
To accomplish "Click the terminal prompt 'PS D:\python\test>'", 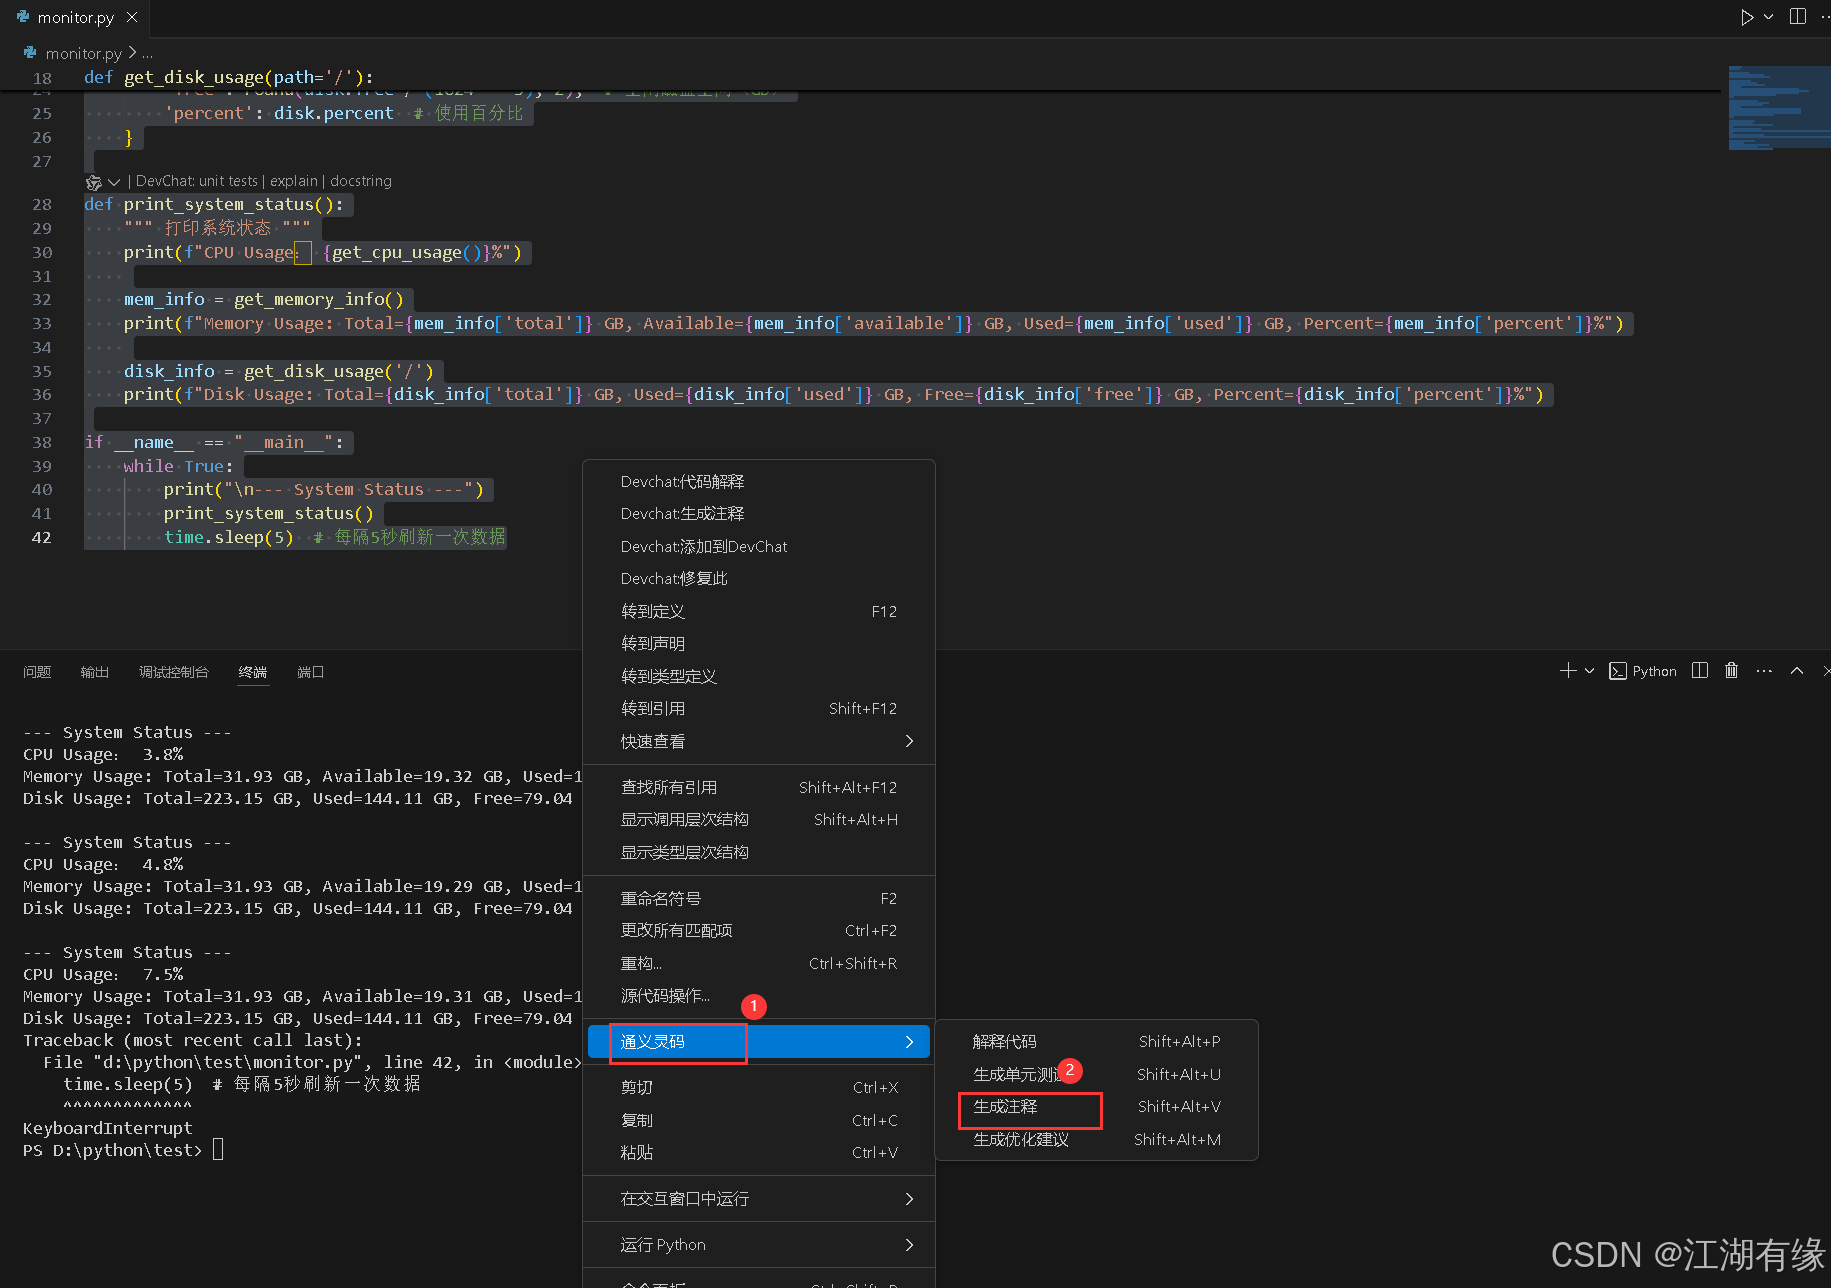I will click(x=112, y=1150).
